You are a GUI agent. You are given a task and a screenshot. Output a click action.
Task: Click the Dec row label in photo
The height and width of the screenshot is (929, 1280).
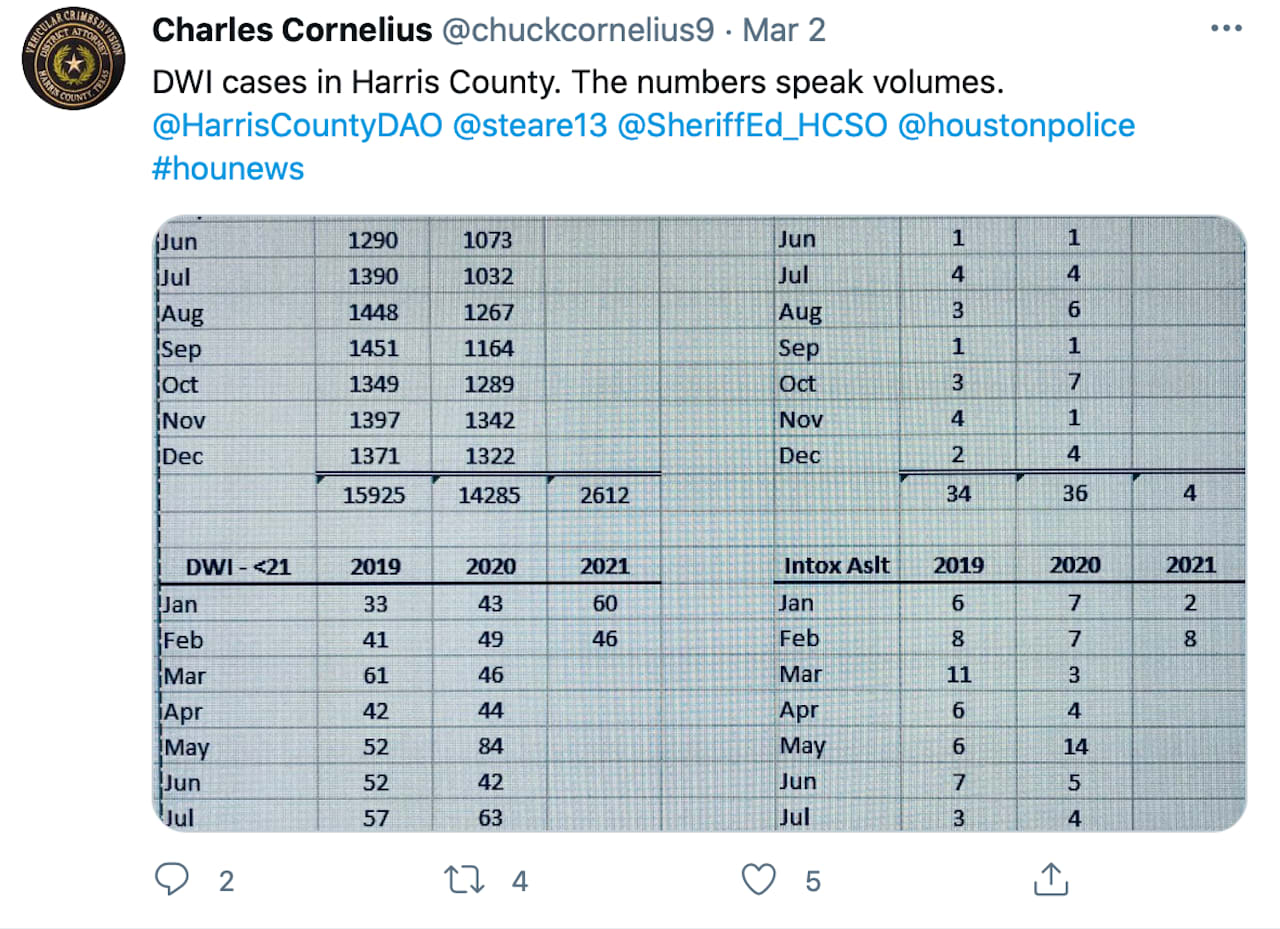182,456
